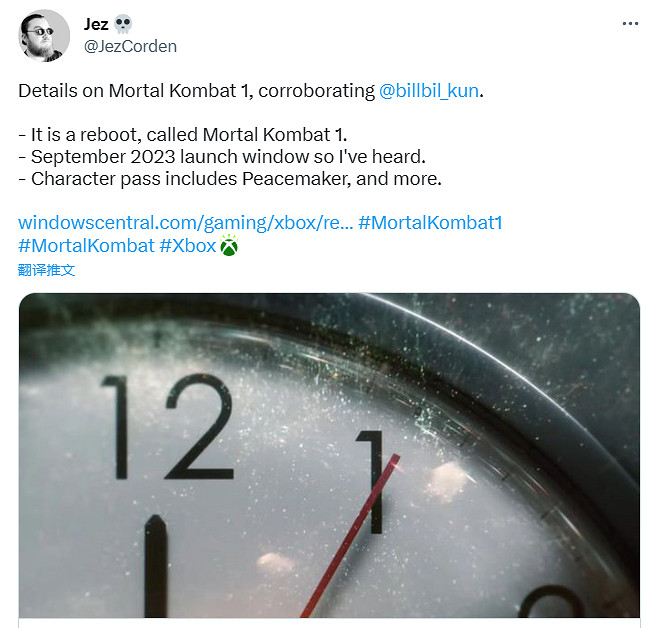Viewport: 647px width, 628px height.
Task: Click the red second hand in image
Action: [x=350, y=536]
